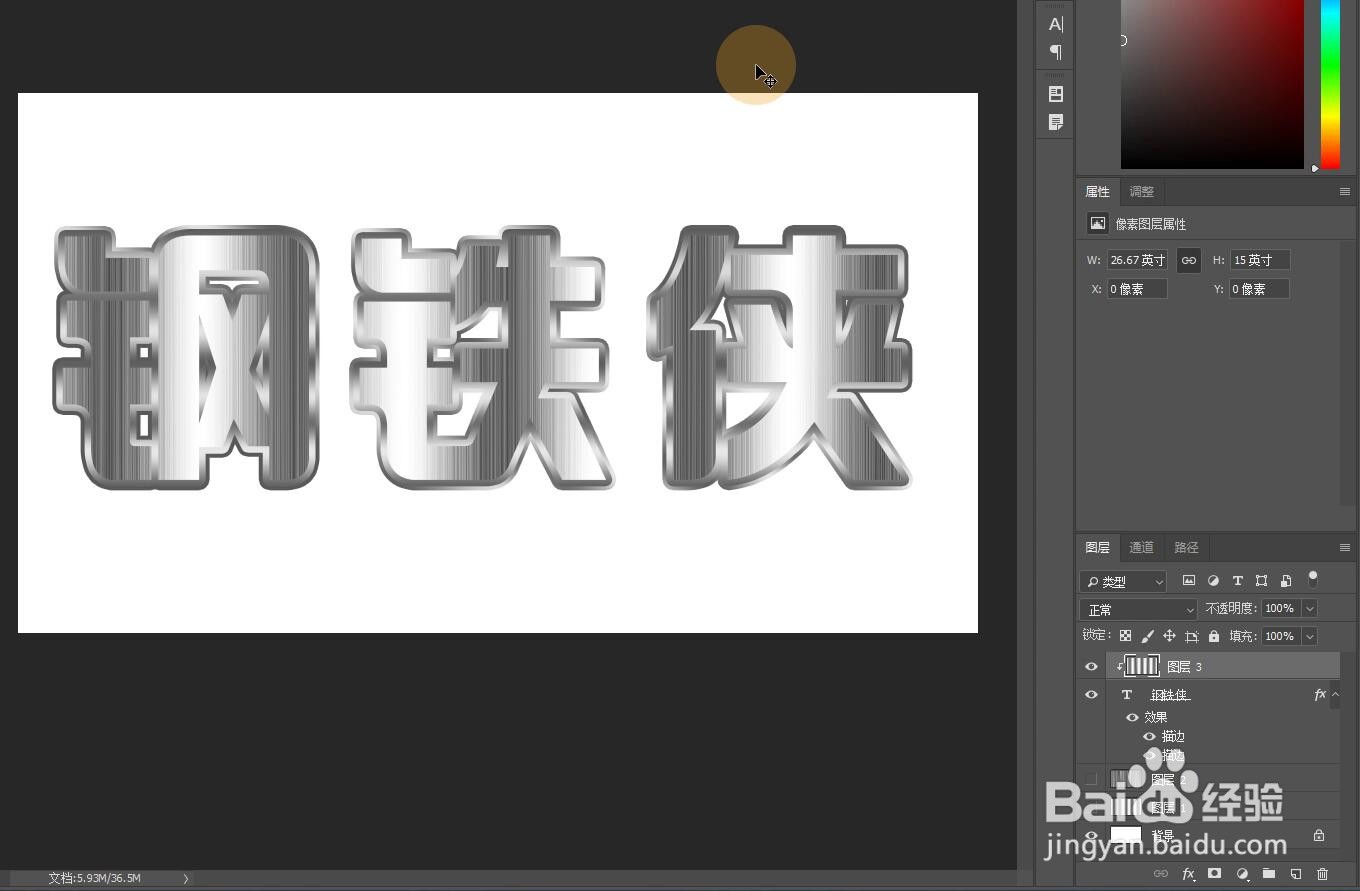Toggle visibility of the 描边 effect
Screen dimensions: 1360x891
click(x=1149, y=736)
